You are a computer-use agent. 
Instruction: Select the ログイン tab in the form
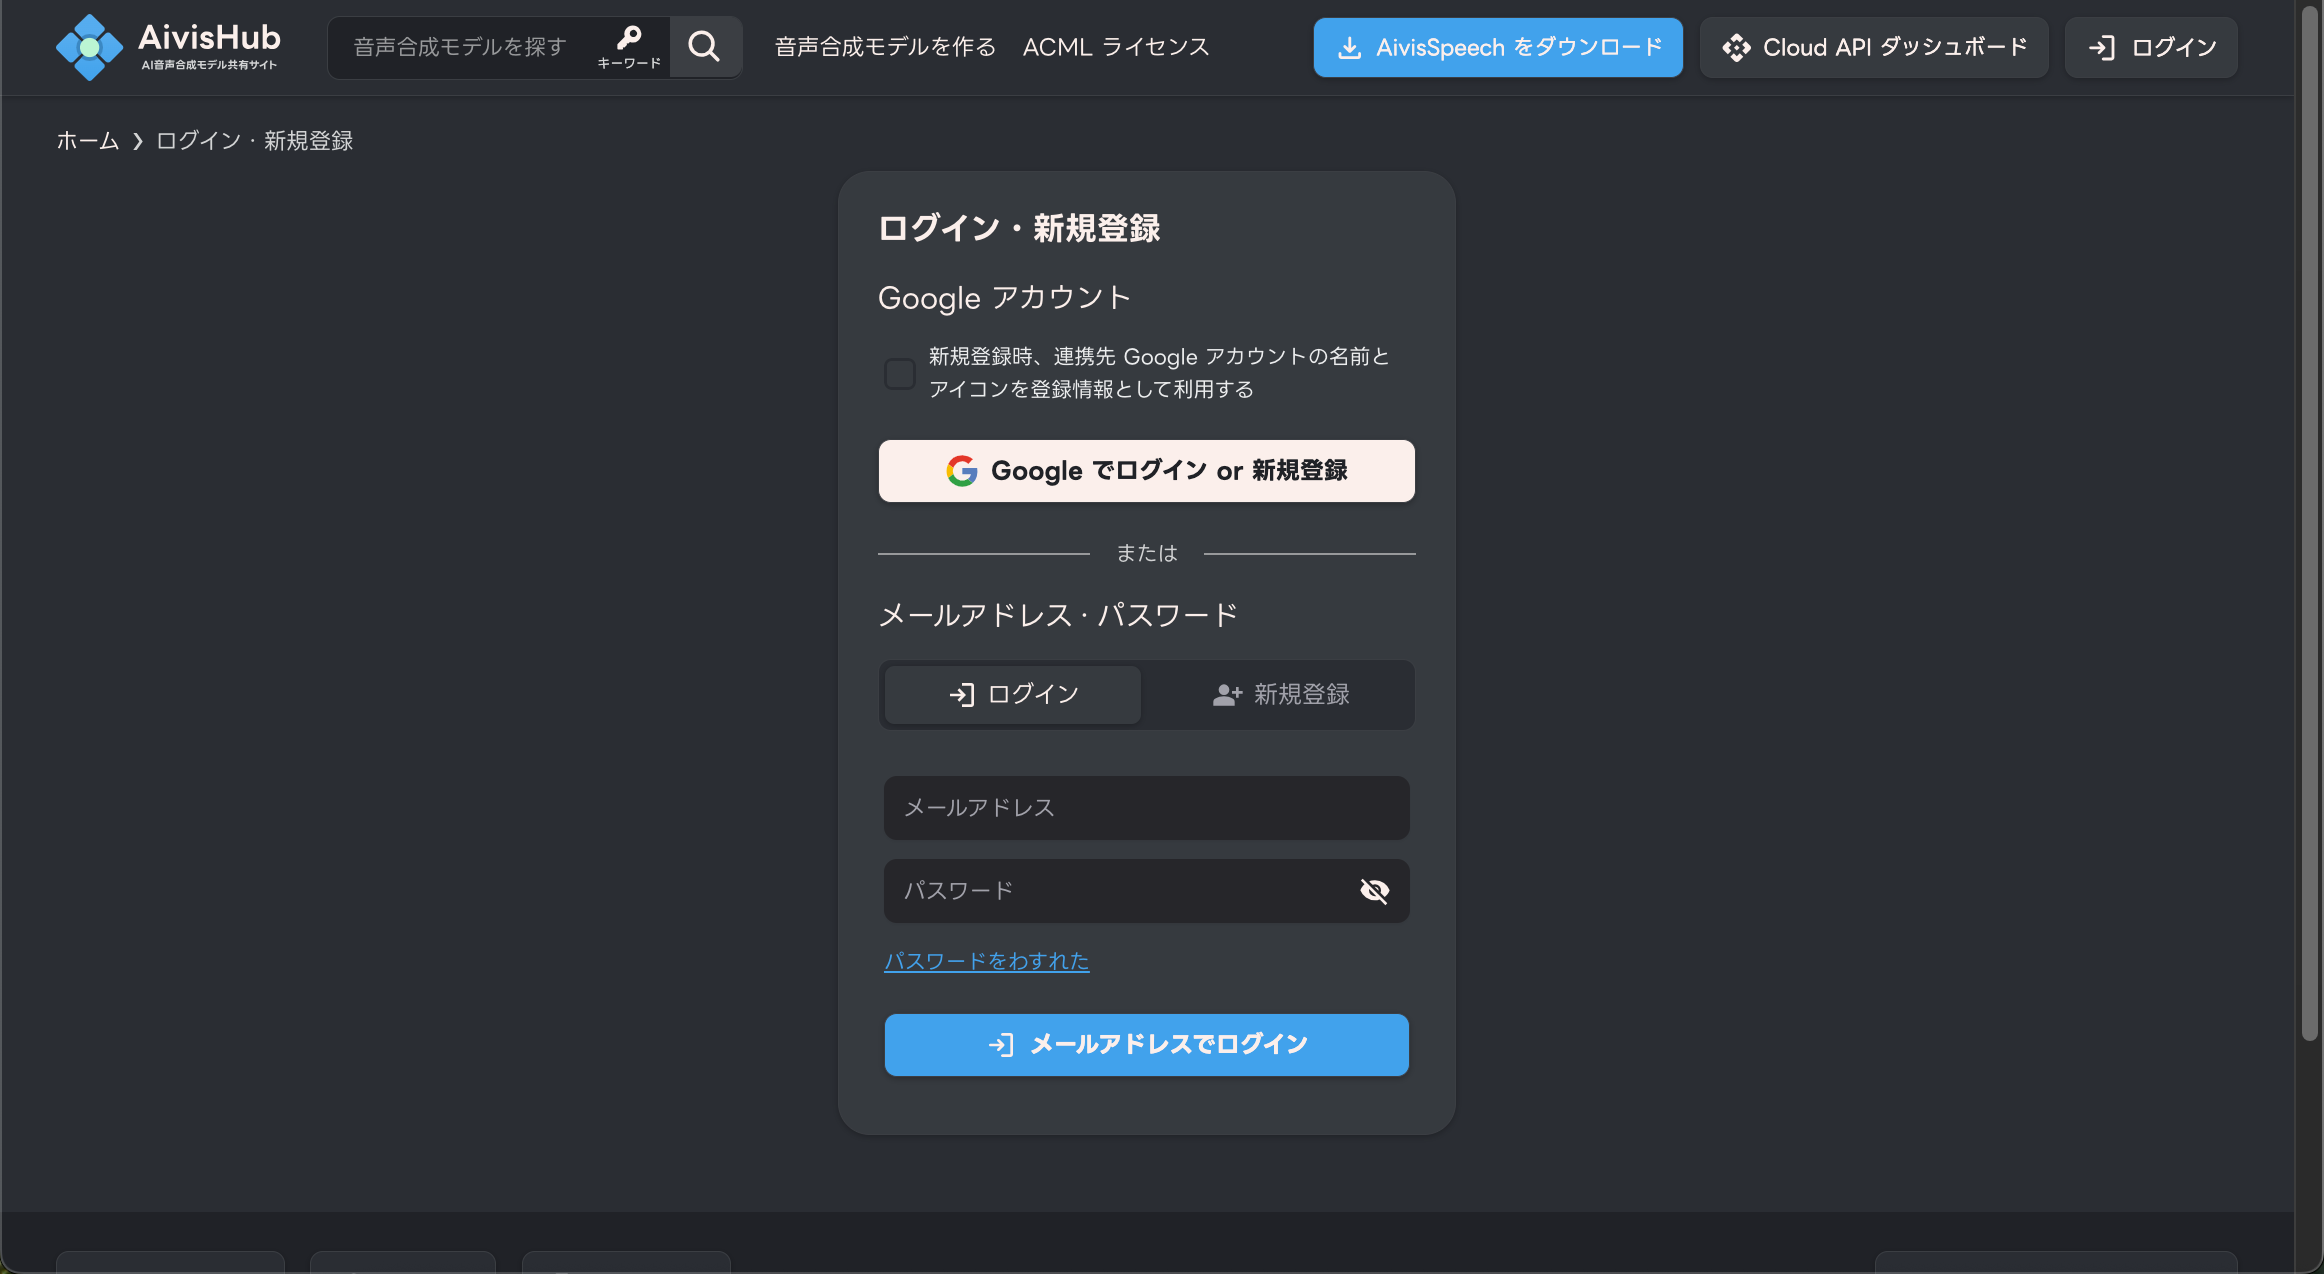pos(1012,694)
